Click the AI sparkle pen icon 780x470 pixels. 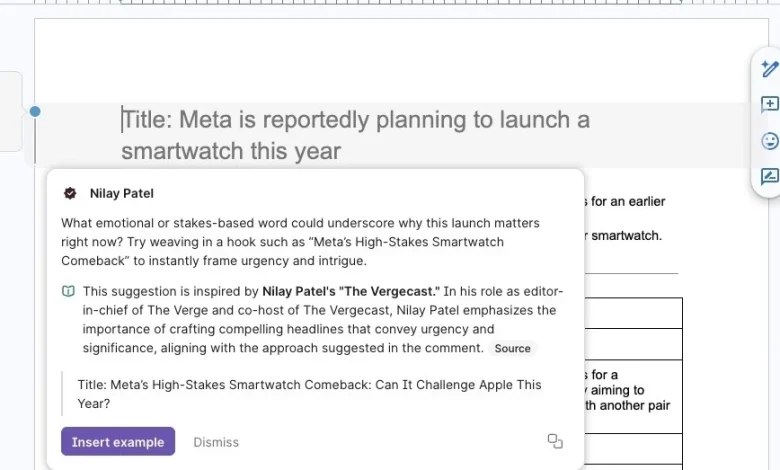[769, 69]
